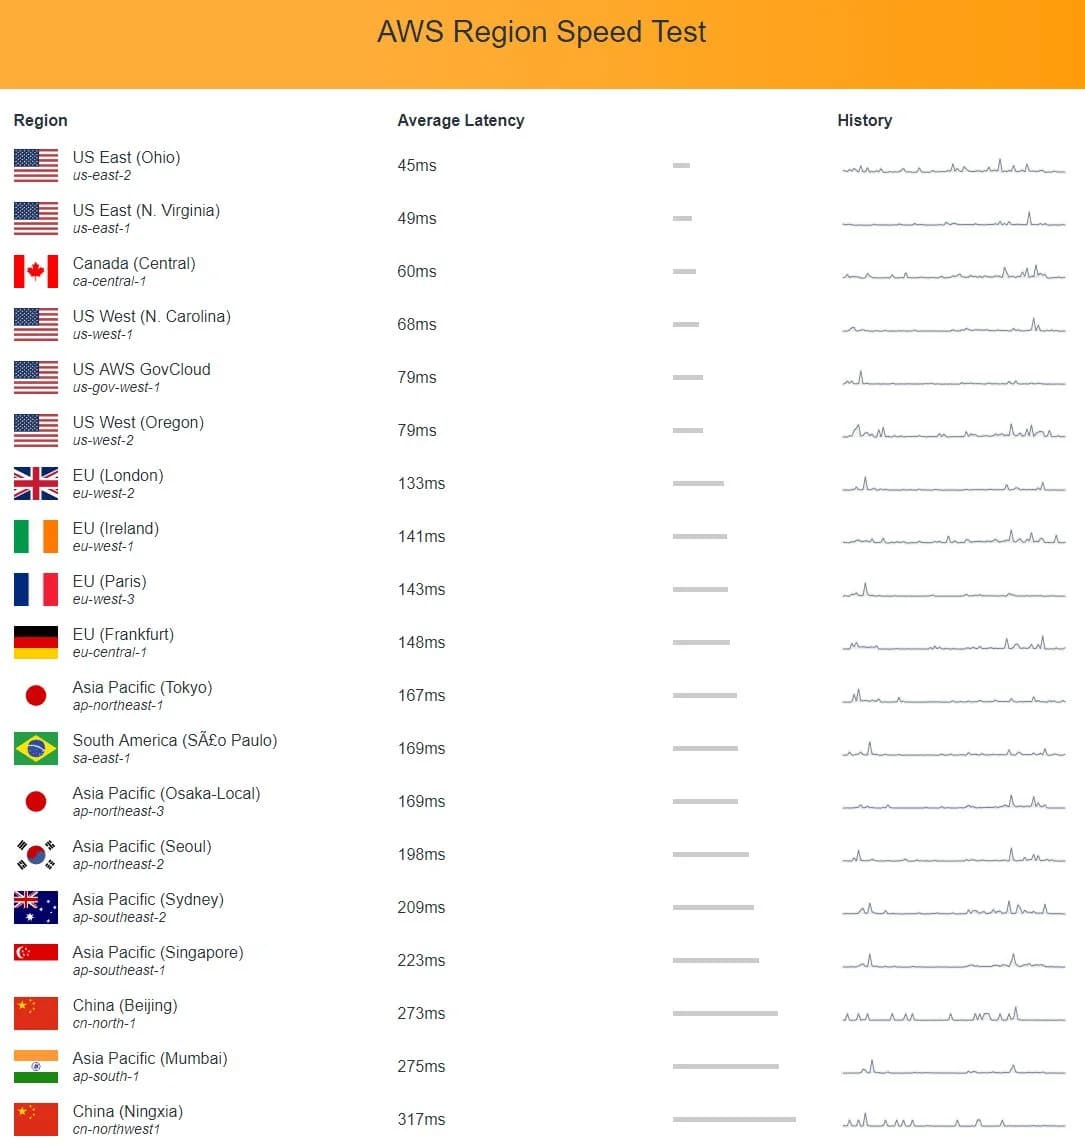Click the 133ms latency value for London
This screenshot has width=1085, height=1145.
421,483
